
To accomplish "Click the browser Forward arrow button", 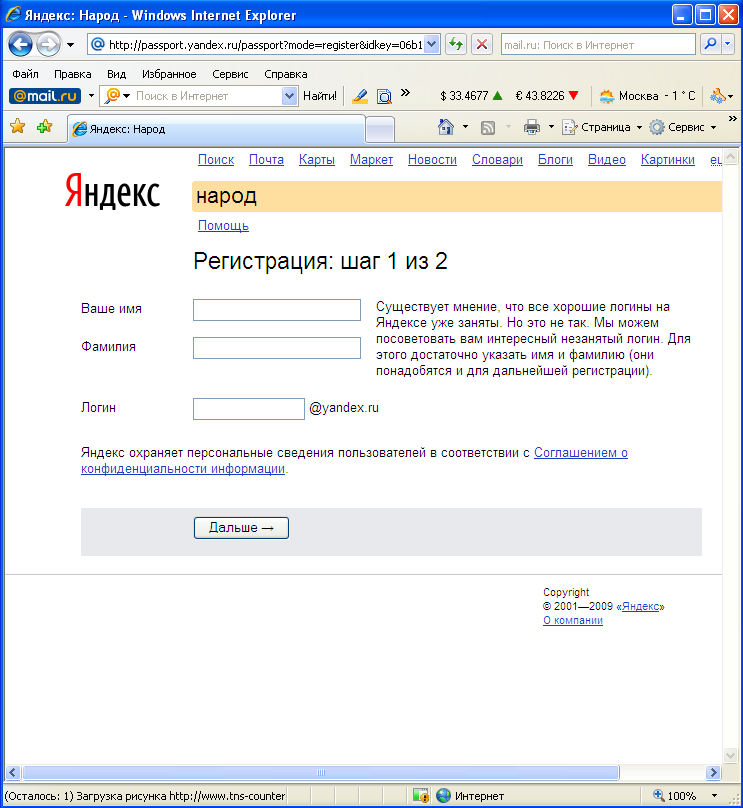I will click(48, 44).
